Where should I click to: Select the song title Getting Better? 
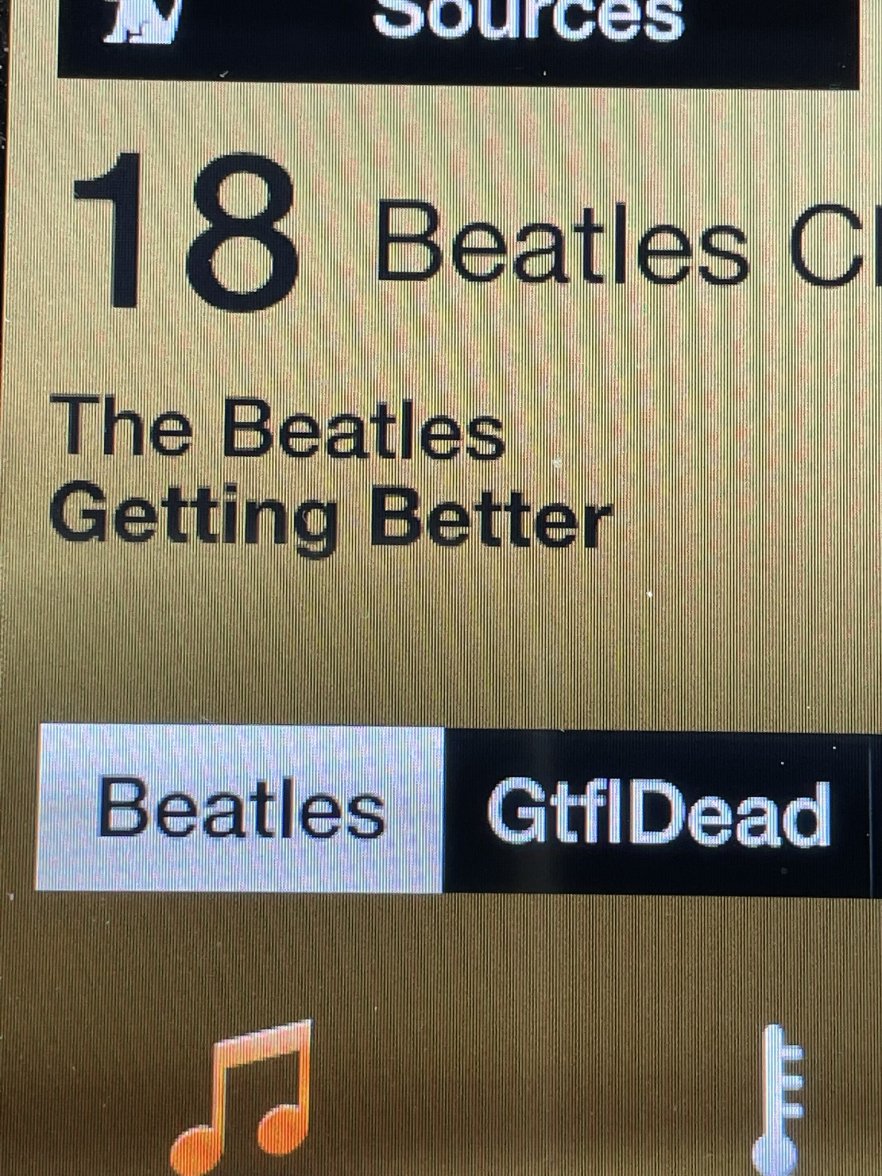(331, 518)
